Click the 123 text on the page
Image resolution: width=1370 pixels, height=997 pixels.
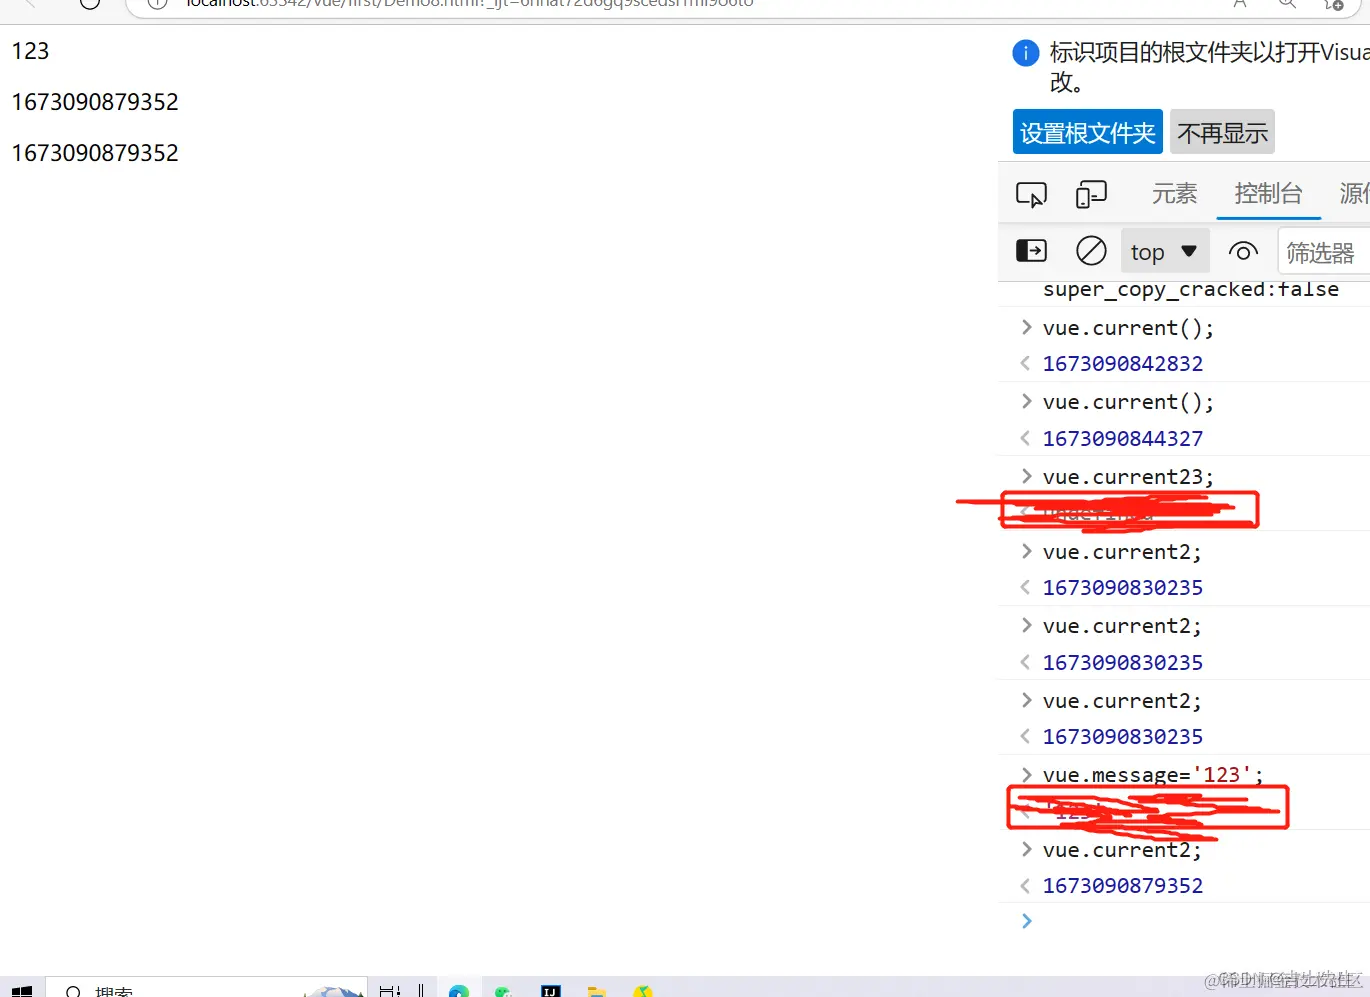pyautogui.click(x=30, y=51)
